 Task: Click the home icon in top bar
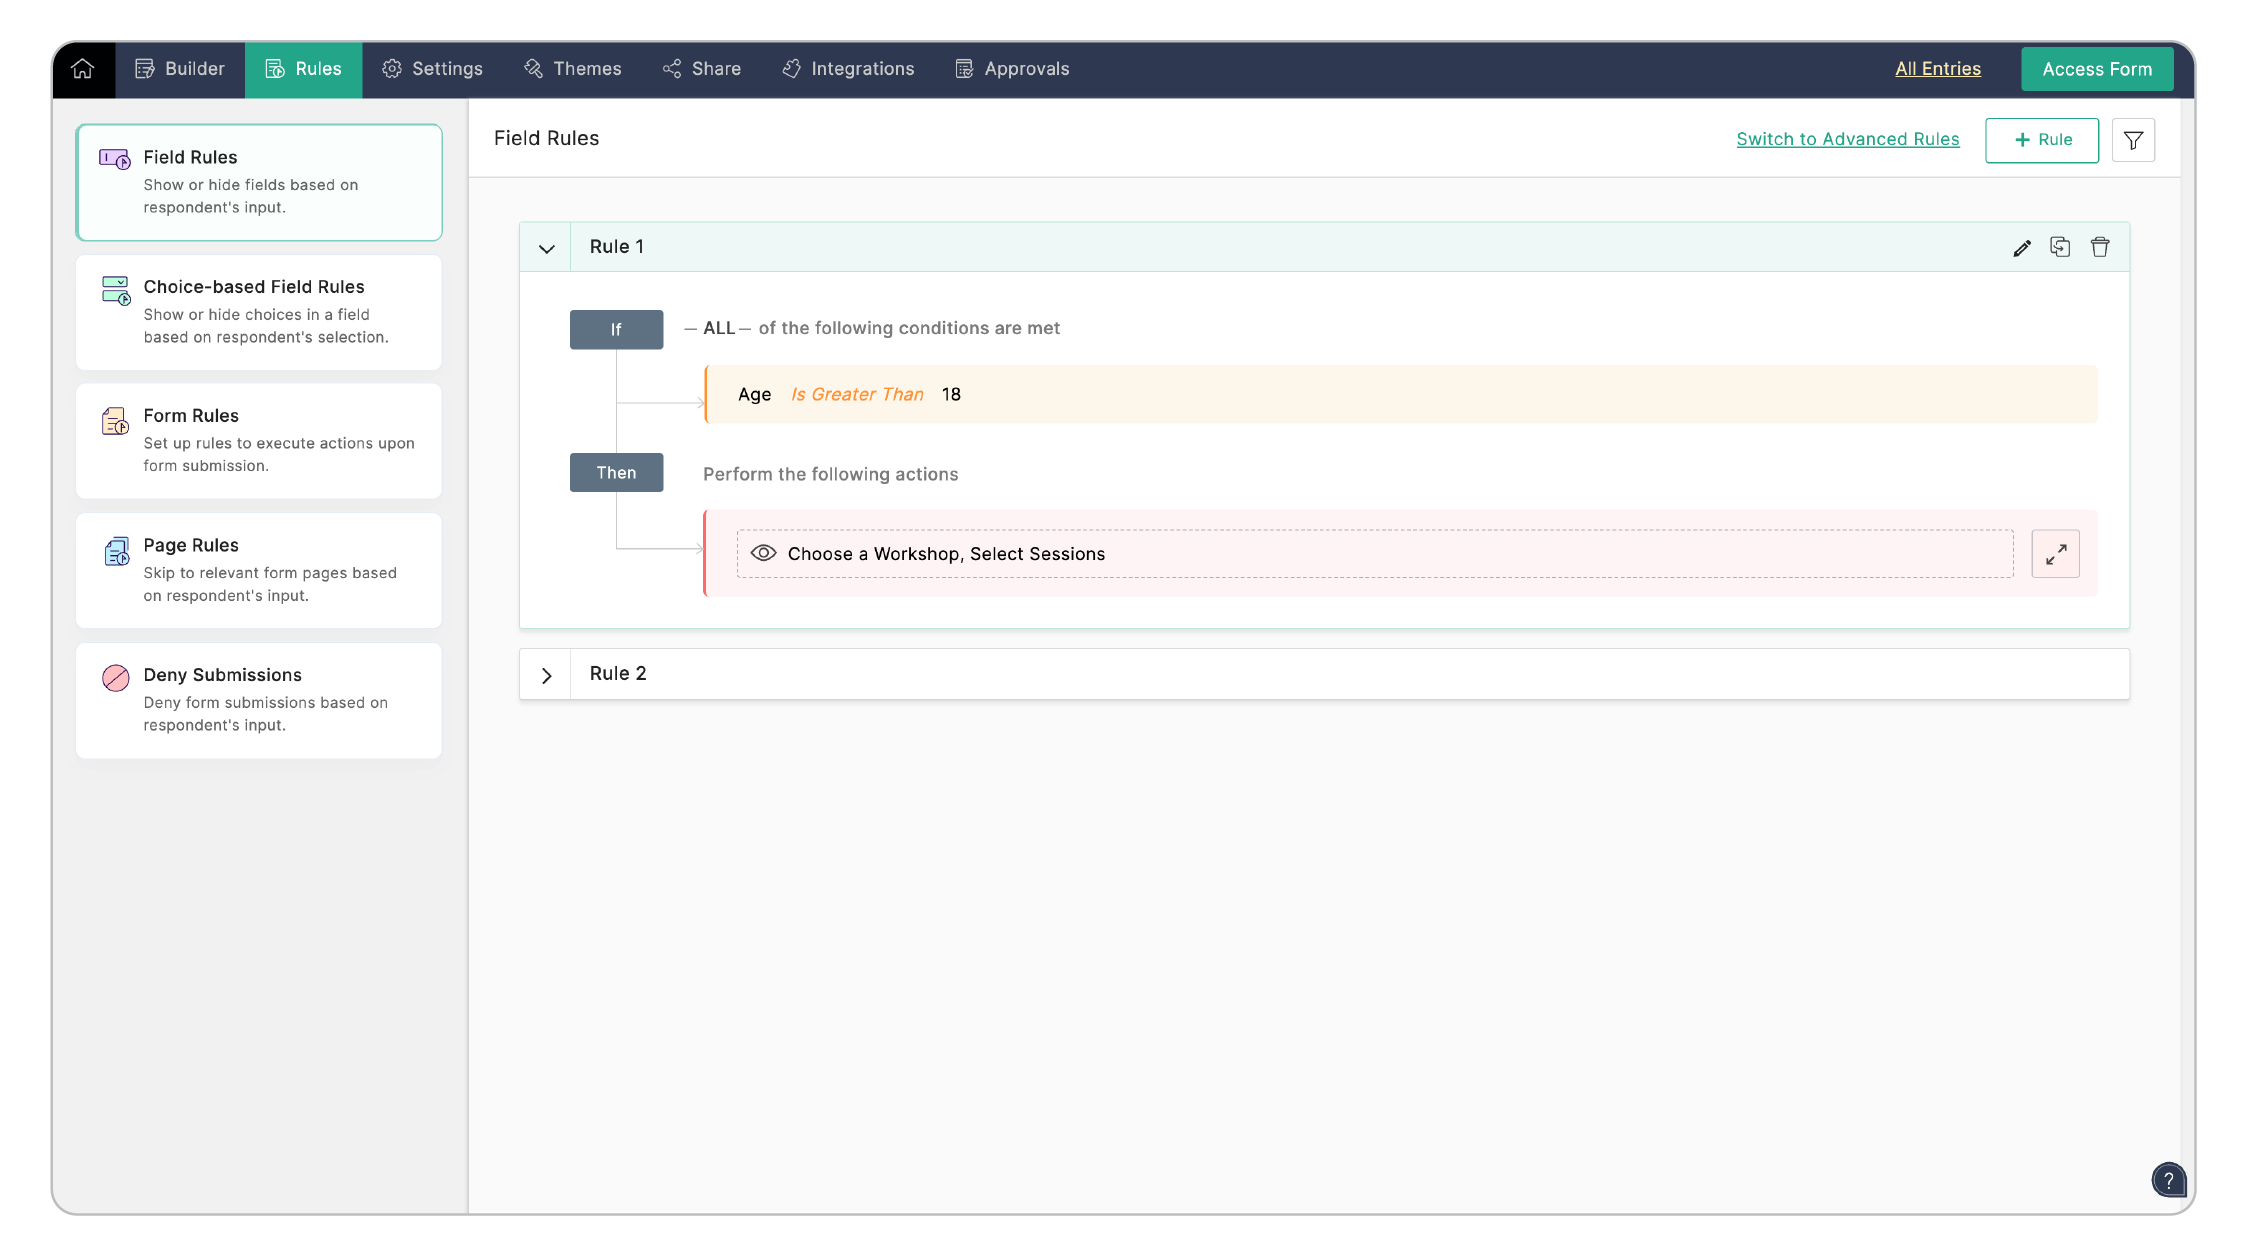(x=83, y=69)
